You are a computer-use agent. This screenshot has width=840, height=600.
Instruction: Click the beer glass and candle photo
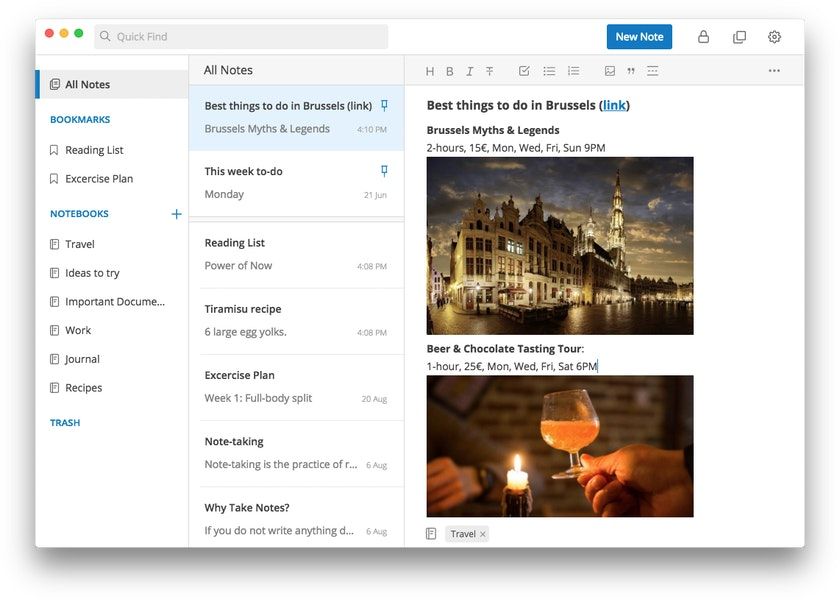(560, 446)
